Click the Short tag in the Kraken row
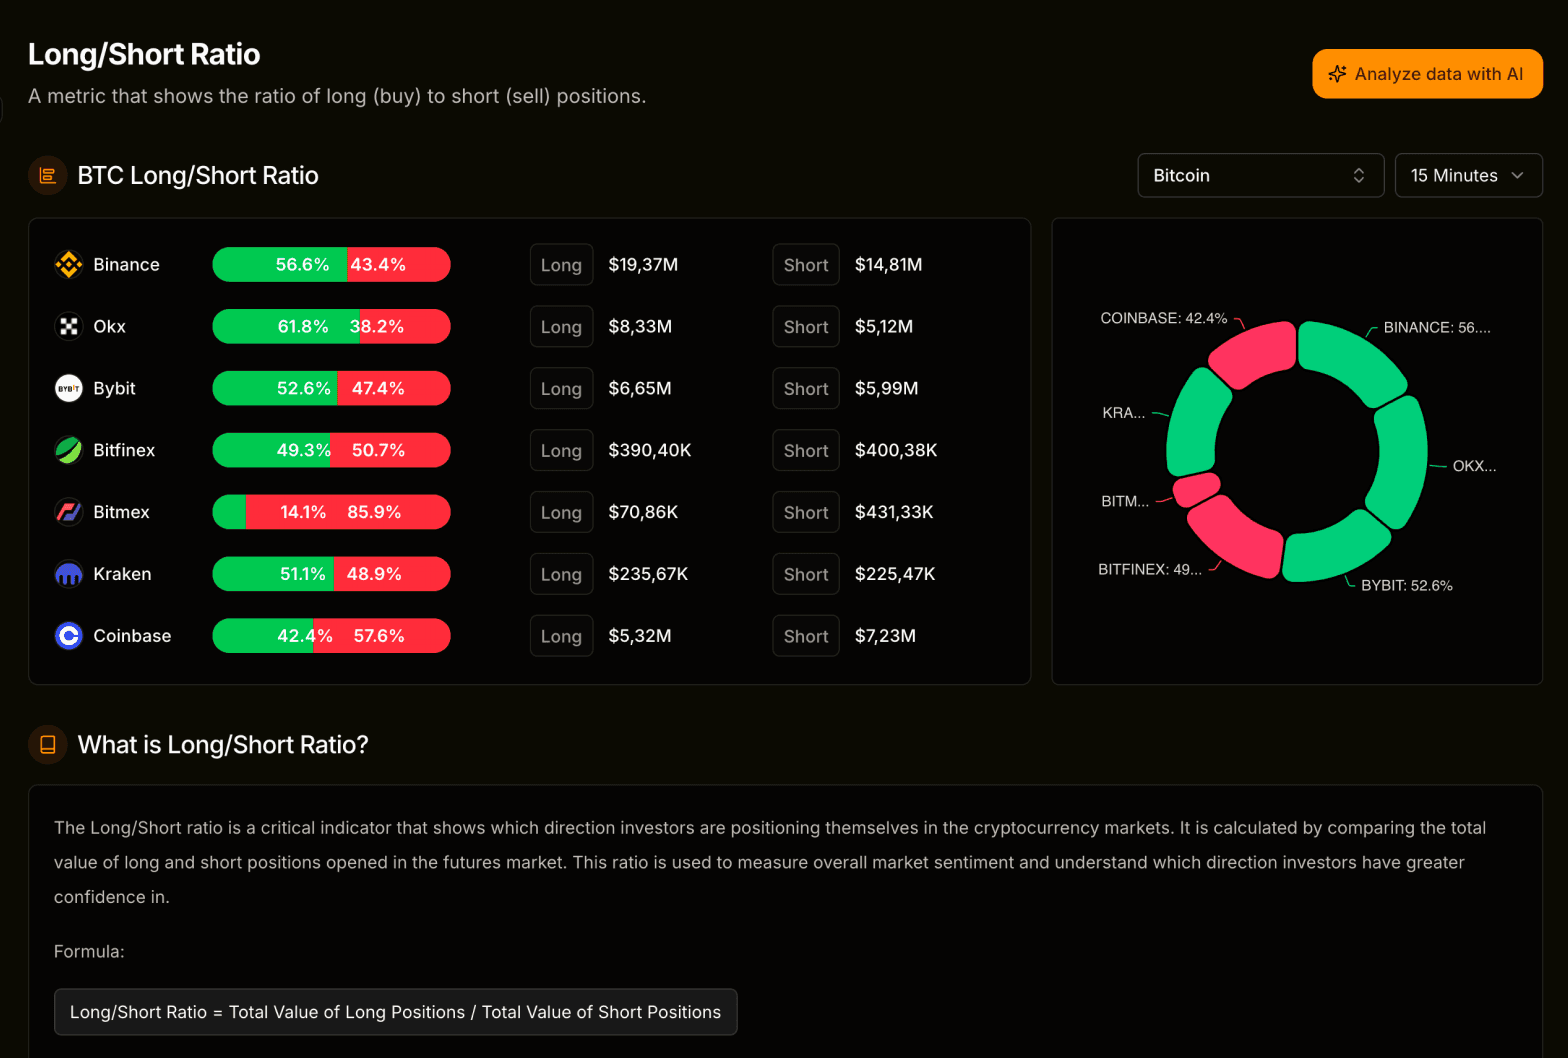1568x1058 pixels. [x=805, y=575]
